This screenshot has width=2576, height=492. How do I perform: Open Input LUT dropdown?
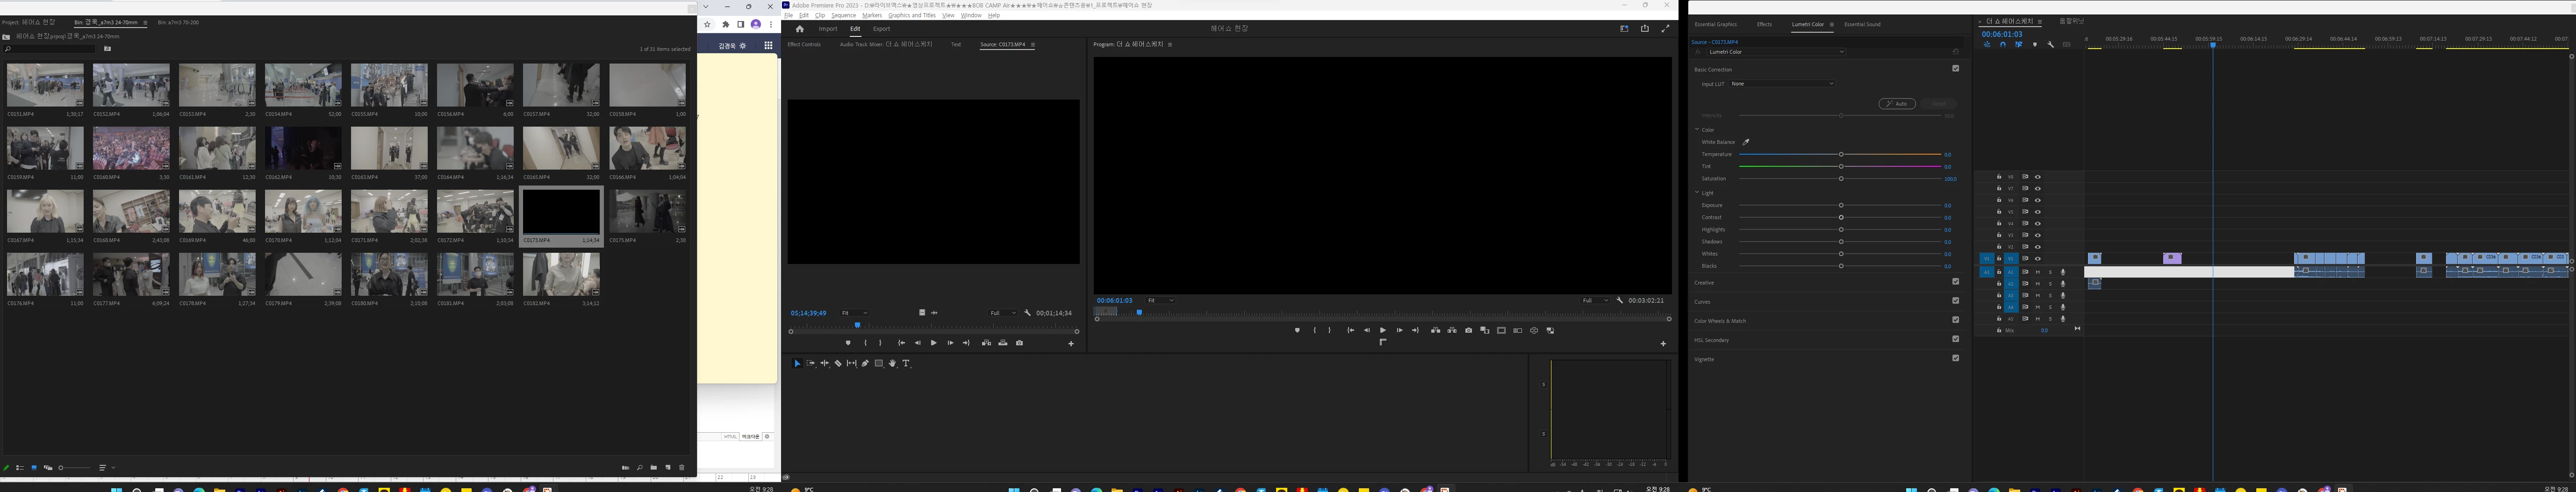click(x=1782, y=84)
